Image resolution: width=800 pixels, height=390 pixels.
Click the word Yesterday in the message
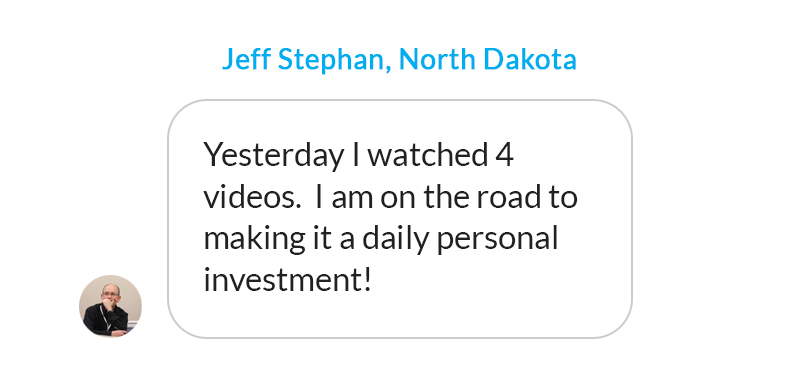(x=273, y=155)
